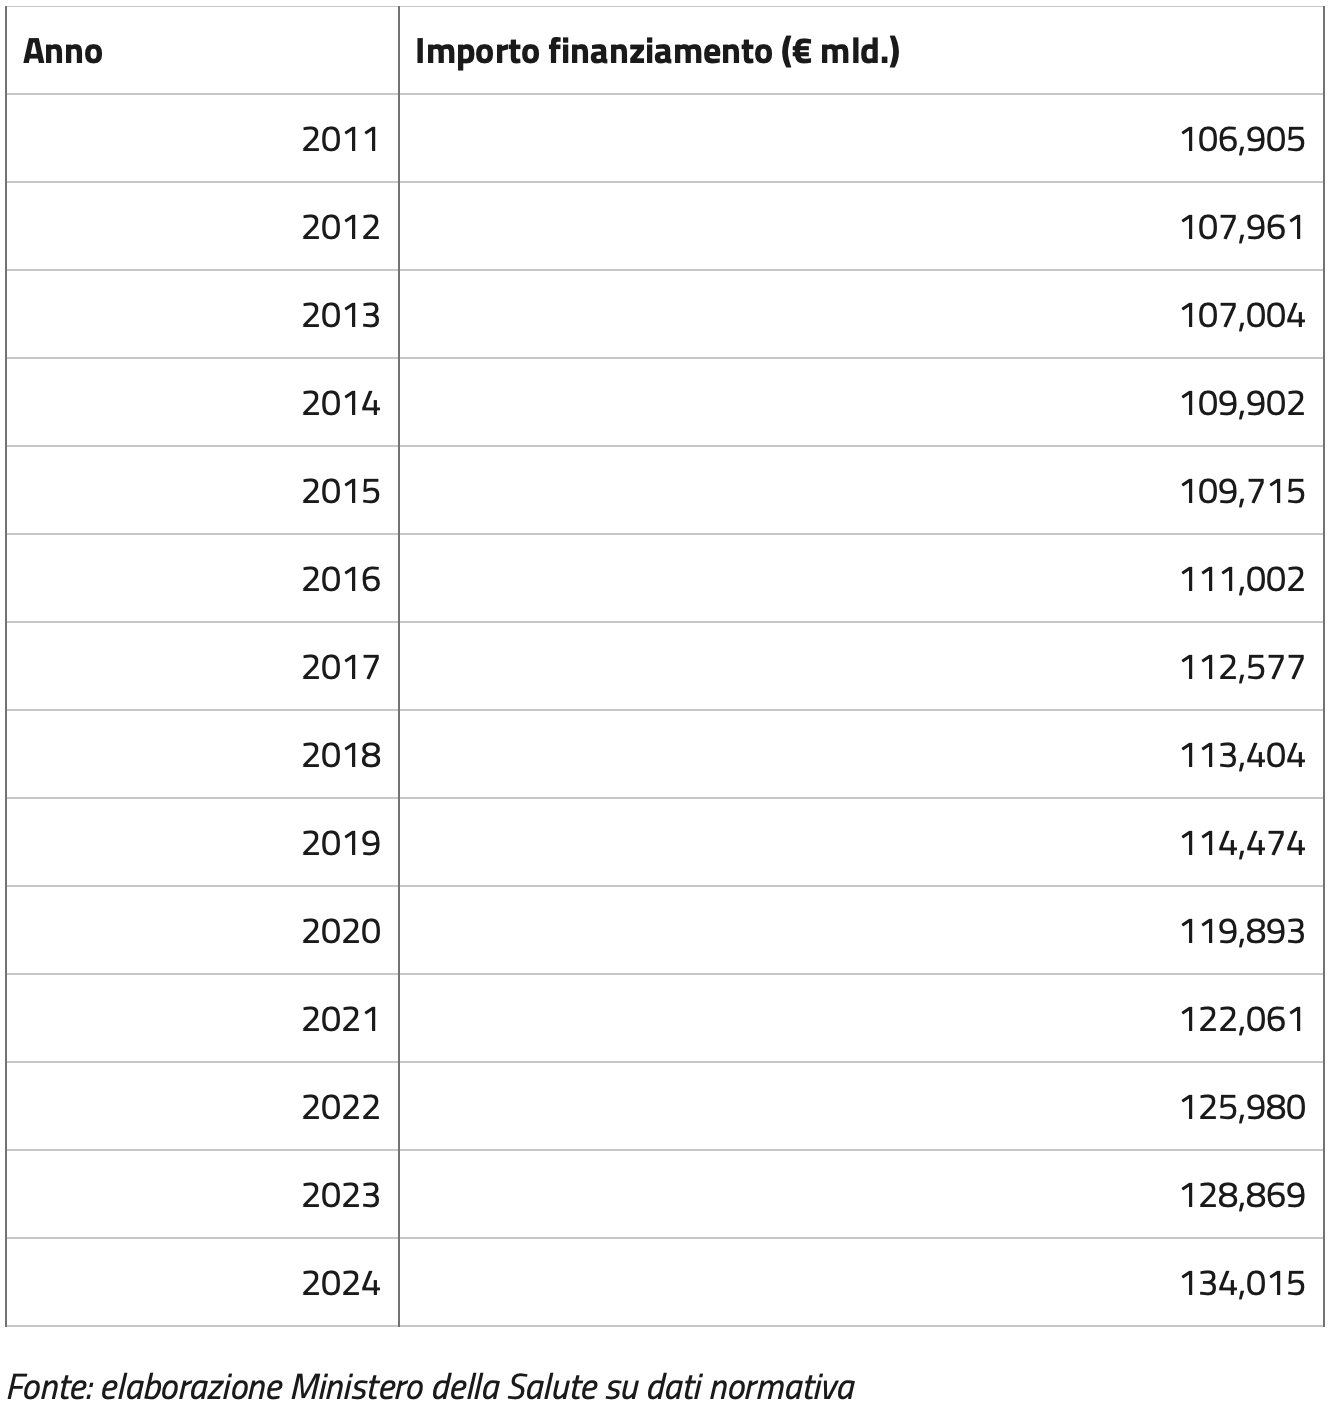This screenshot has height=1414, width=1330.
Task: Select the 2011 year cell
Action: pyautogui.click(x=341, y=139)
